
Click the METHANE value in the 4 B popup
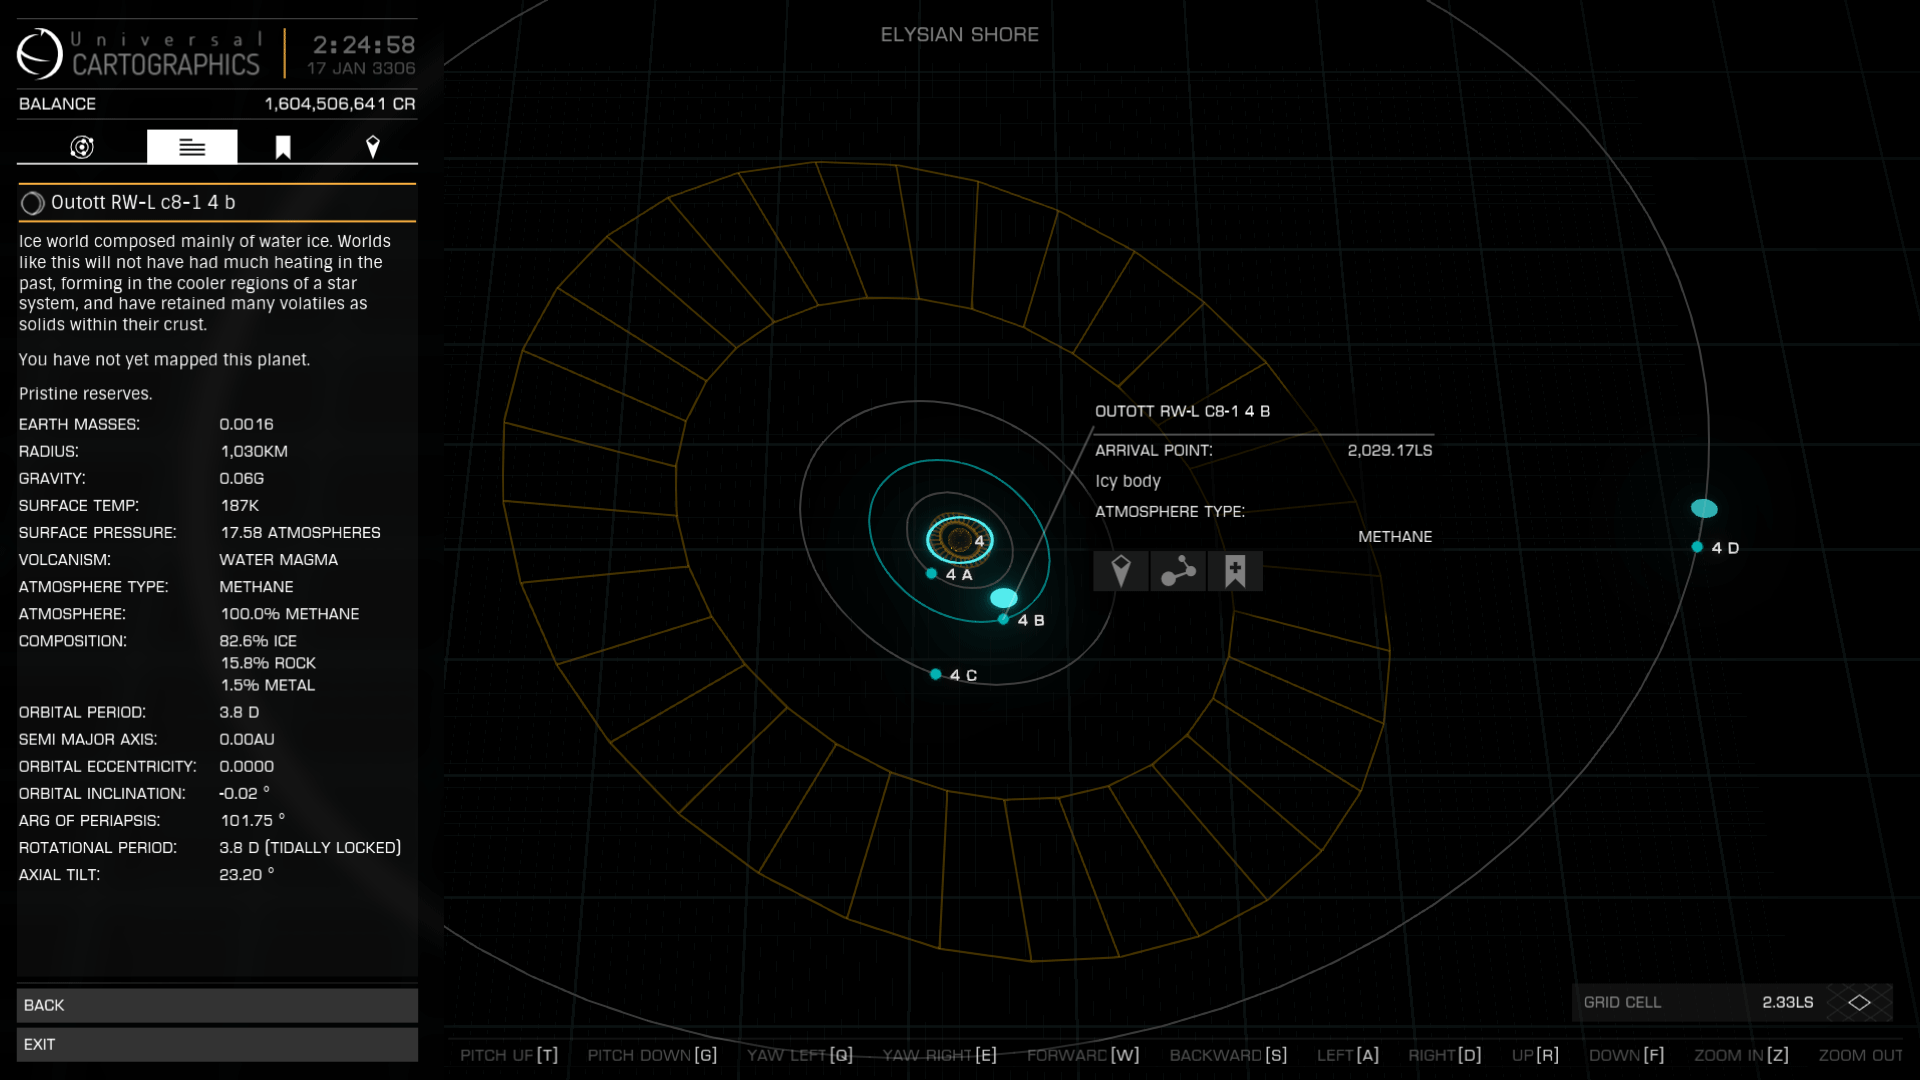coord(1395,537)
